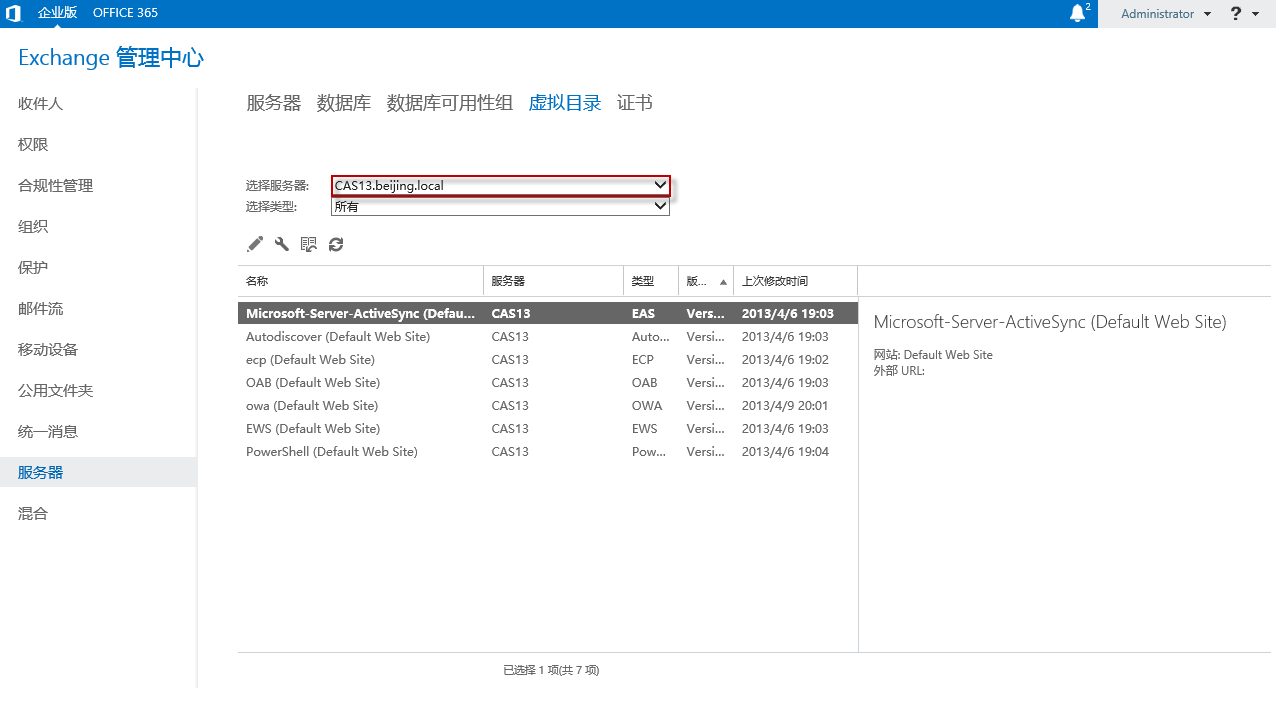1276x701 pixels.
Task: Sort by the 版本 column header
Action: click(706, 282)
